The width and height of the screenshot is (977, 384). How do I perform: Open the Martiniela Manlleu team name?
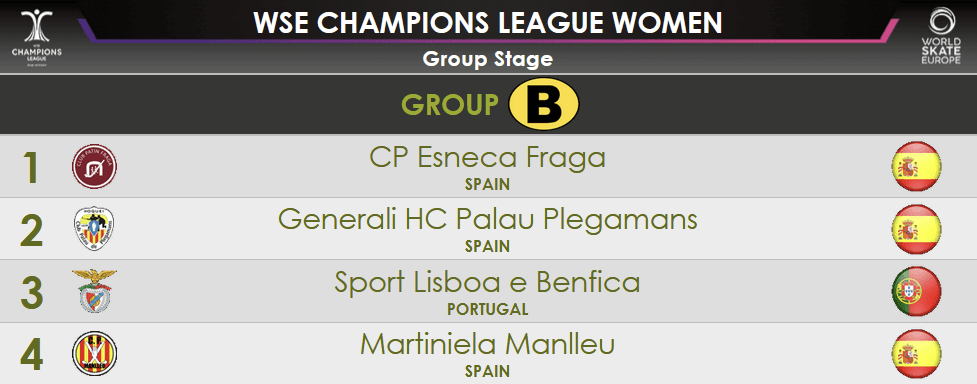click(x=487, y=345)
